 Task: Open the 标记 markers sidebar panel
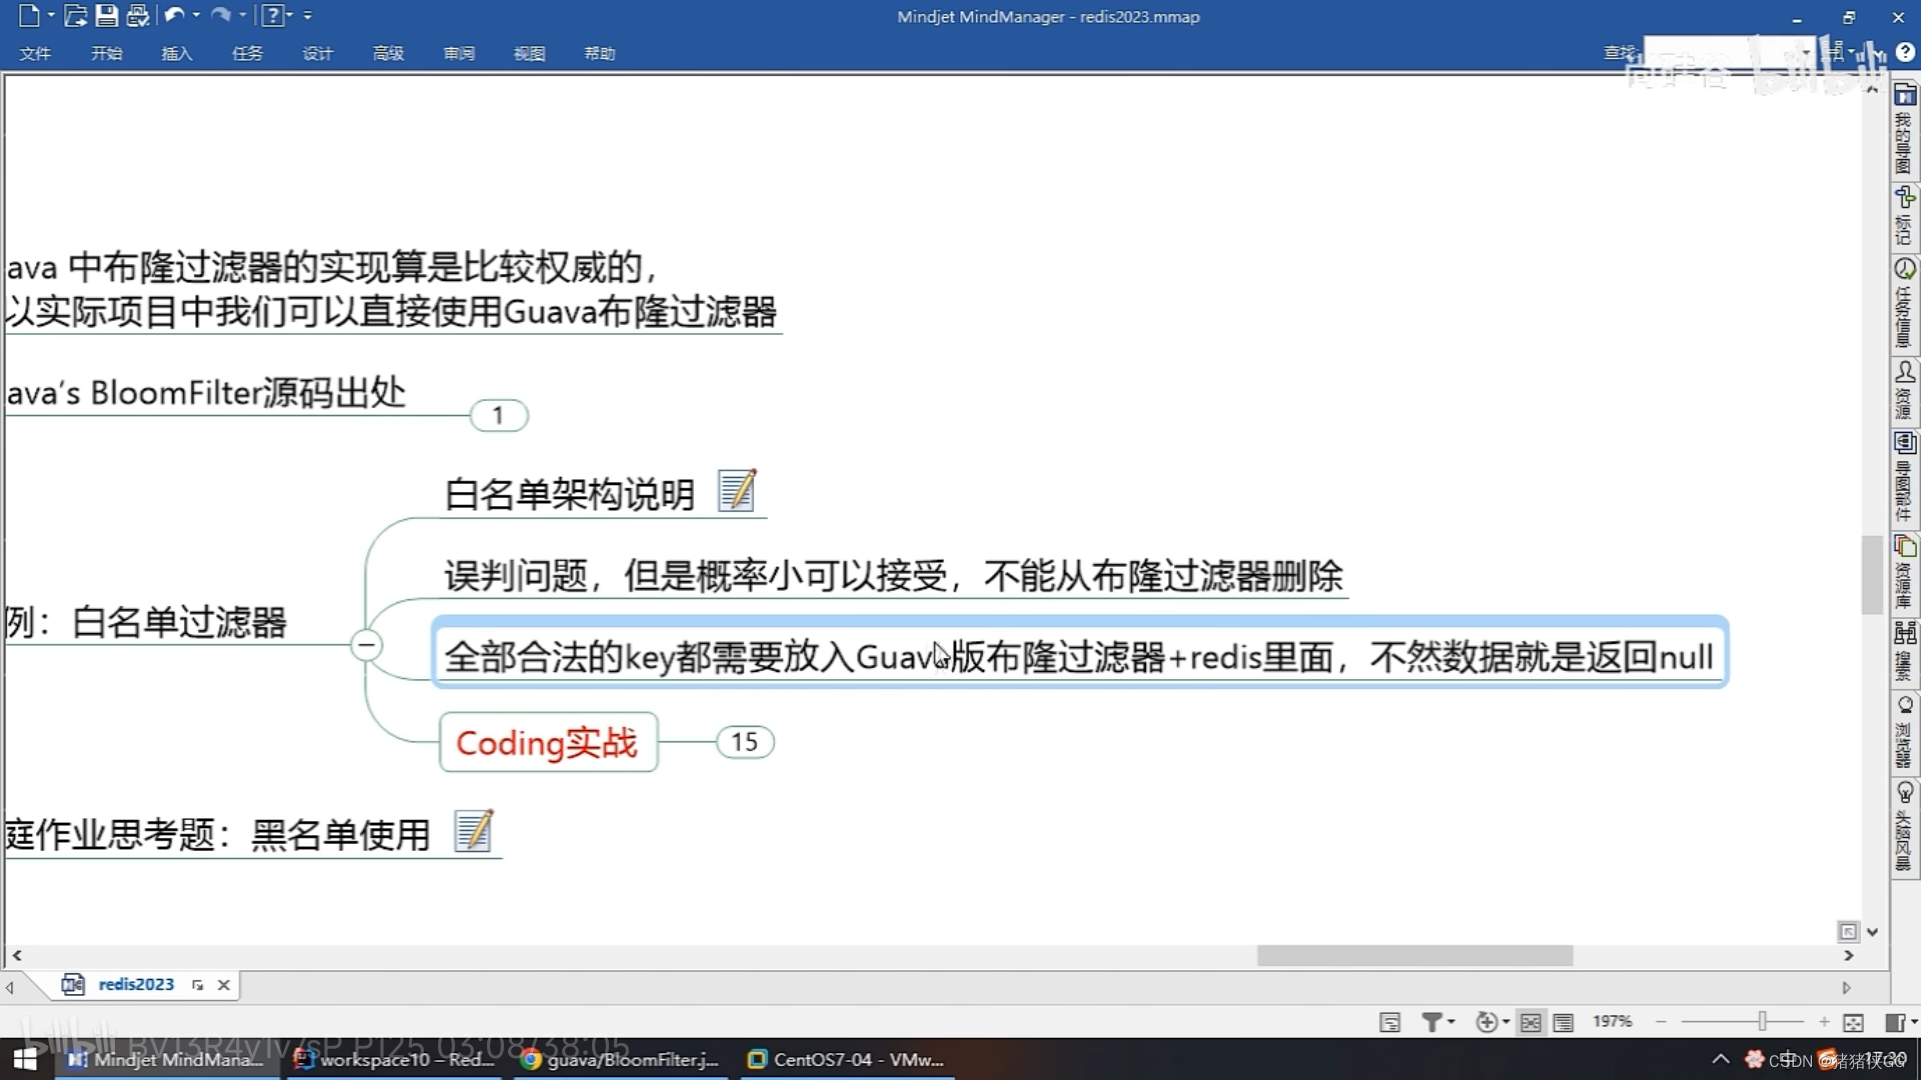(x=1904, y=215)
